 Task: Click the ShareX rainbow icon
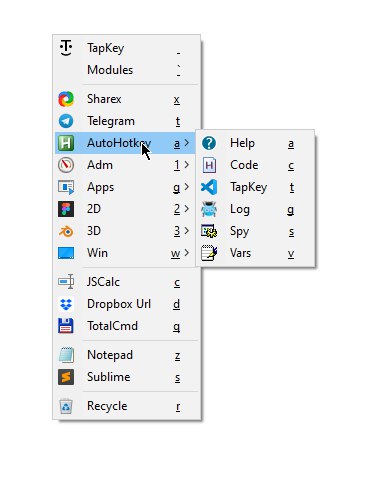click(66, 99)
